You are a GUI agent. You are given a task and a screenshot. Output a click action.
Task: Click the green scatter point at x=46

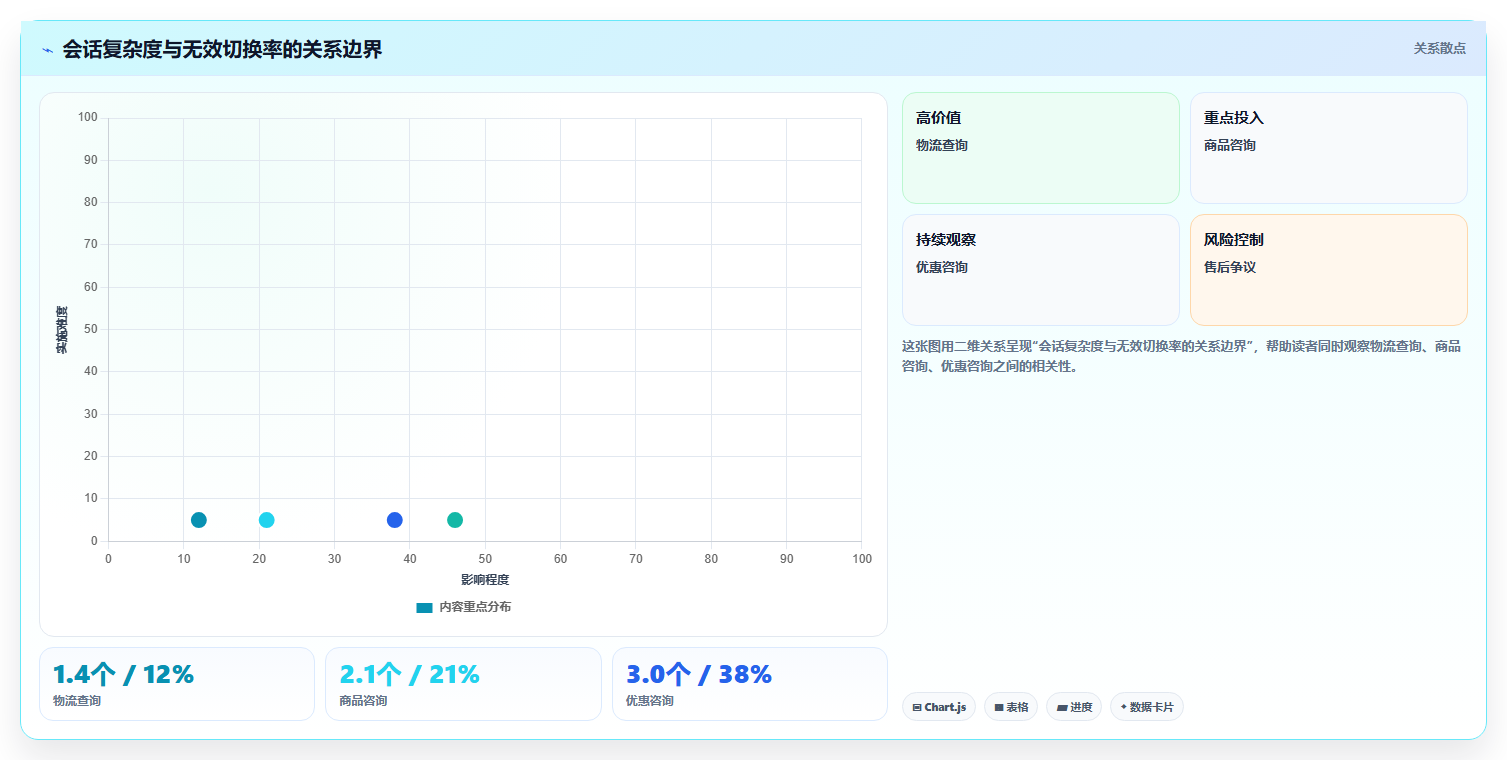click(455, 520)
